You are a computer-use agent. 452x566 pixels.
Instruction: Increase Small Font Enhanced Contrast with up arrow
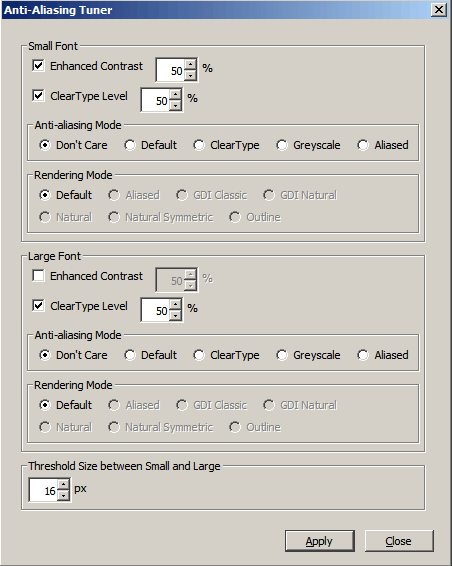coord(190,65)
